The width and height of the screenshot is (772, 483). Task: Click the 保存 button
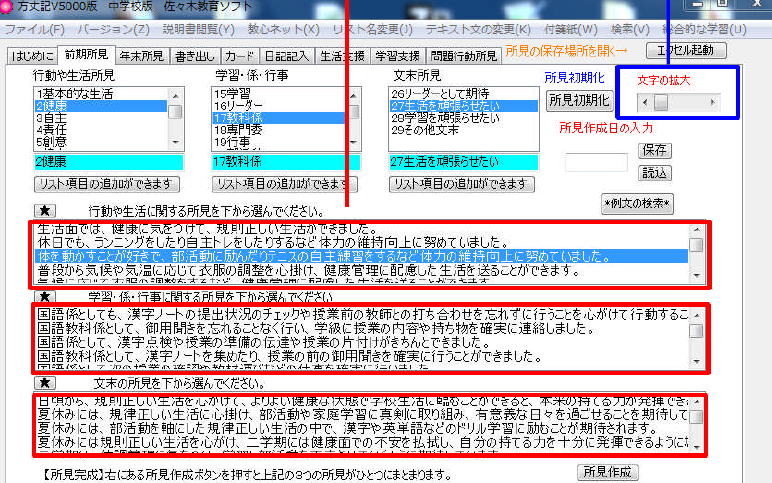tap(654, 150)
